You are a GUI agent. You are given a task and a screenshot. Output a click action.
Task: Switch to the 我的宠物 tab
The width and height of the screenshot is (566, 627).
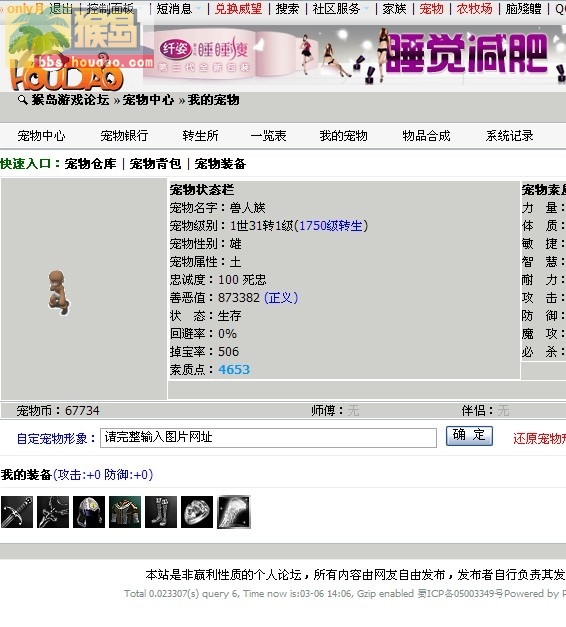[x=343, y=136]
